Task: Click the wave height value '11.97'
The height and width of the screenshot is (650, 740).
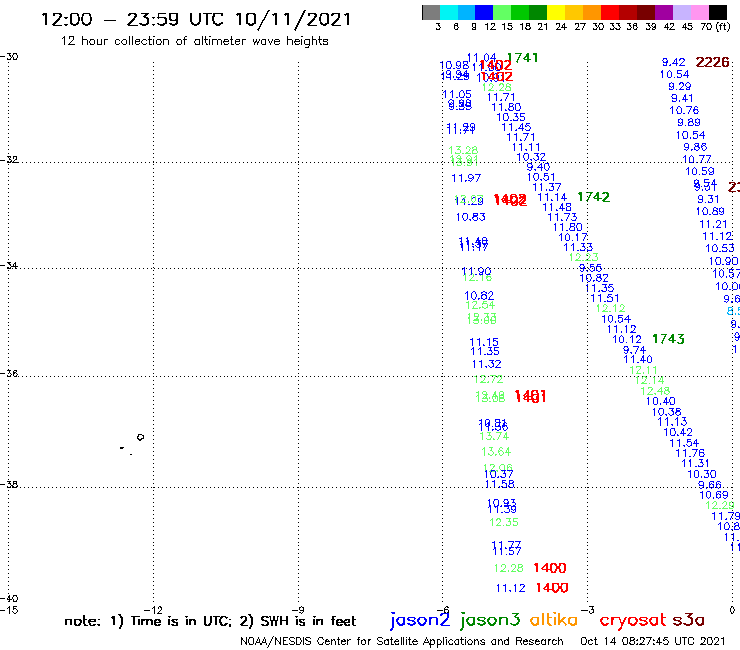Action: pos(466,178)
